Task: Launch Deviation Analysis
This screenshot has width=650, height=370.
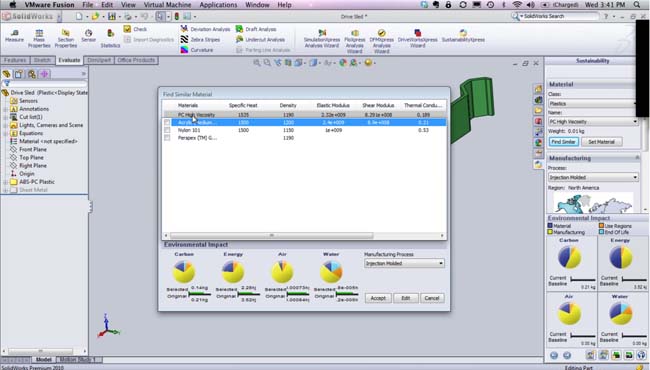Action: [205, 29]
